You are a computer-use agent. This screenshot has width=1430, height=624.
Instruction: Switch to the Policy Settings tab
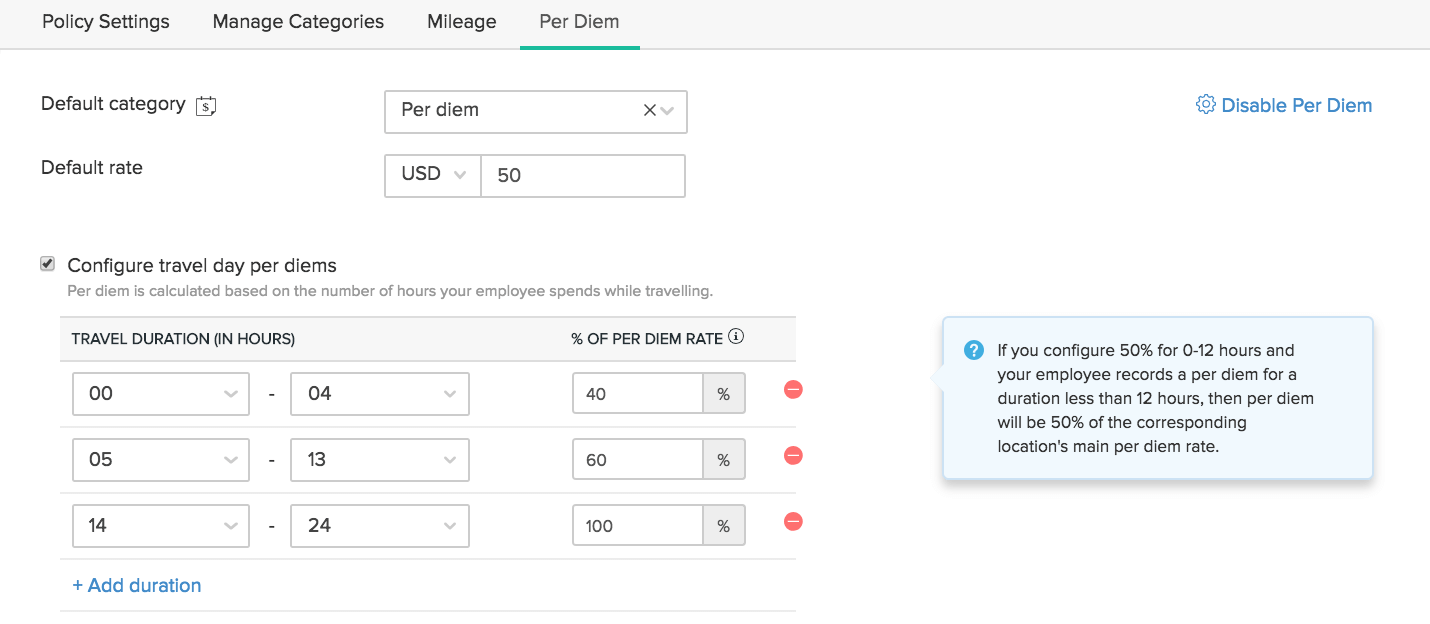(x=106, y=22)
